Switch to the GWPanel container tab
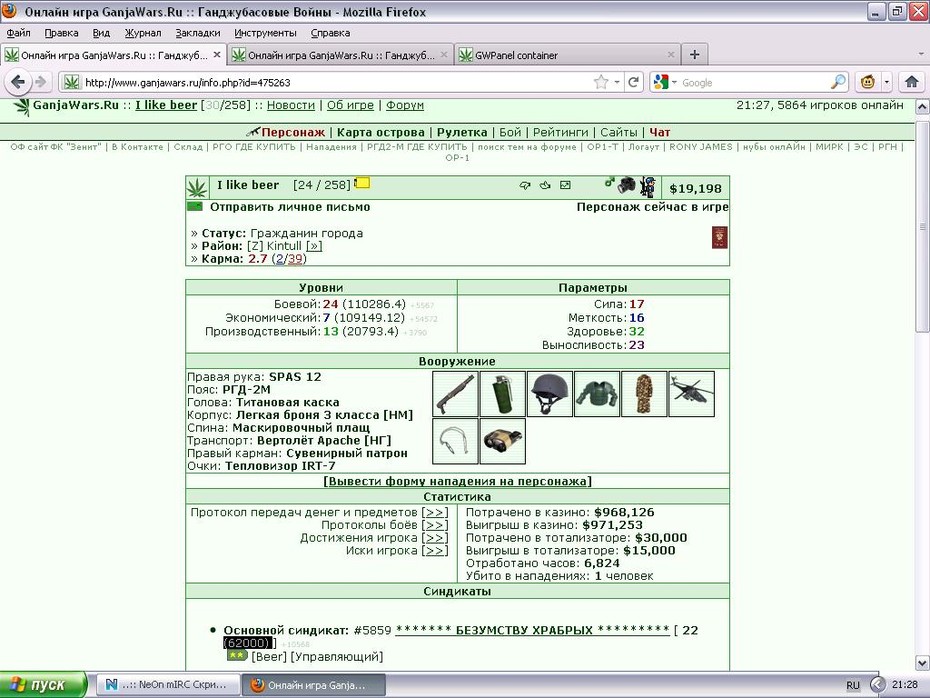Screen dimensions: 930x698 pyautogui.click(x=568, y=55)
